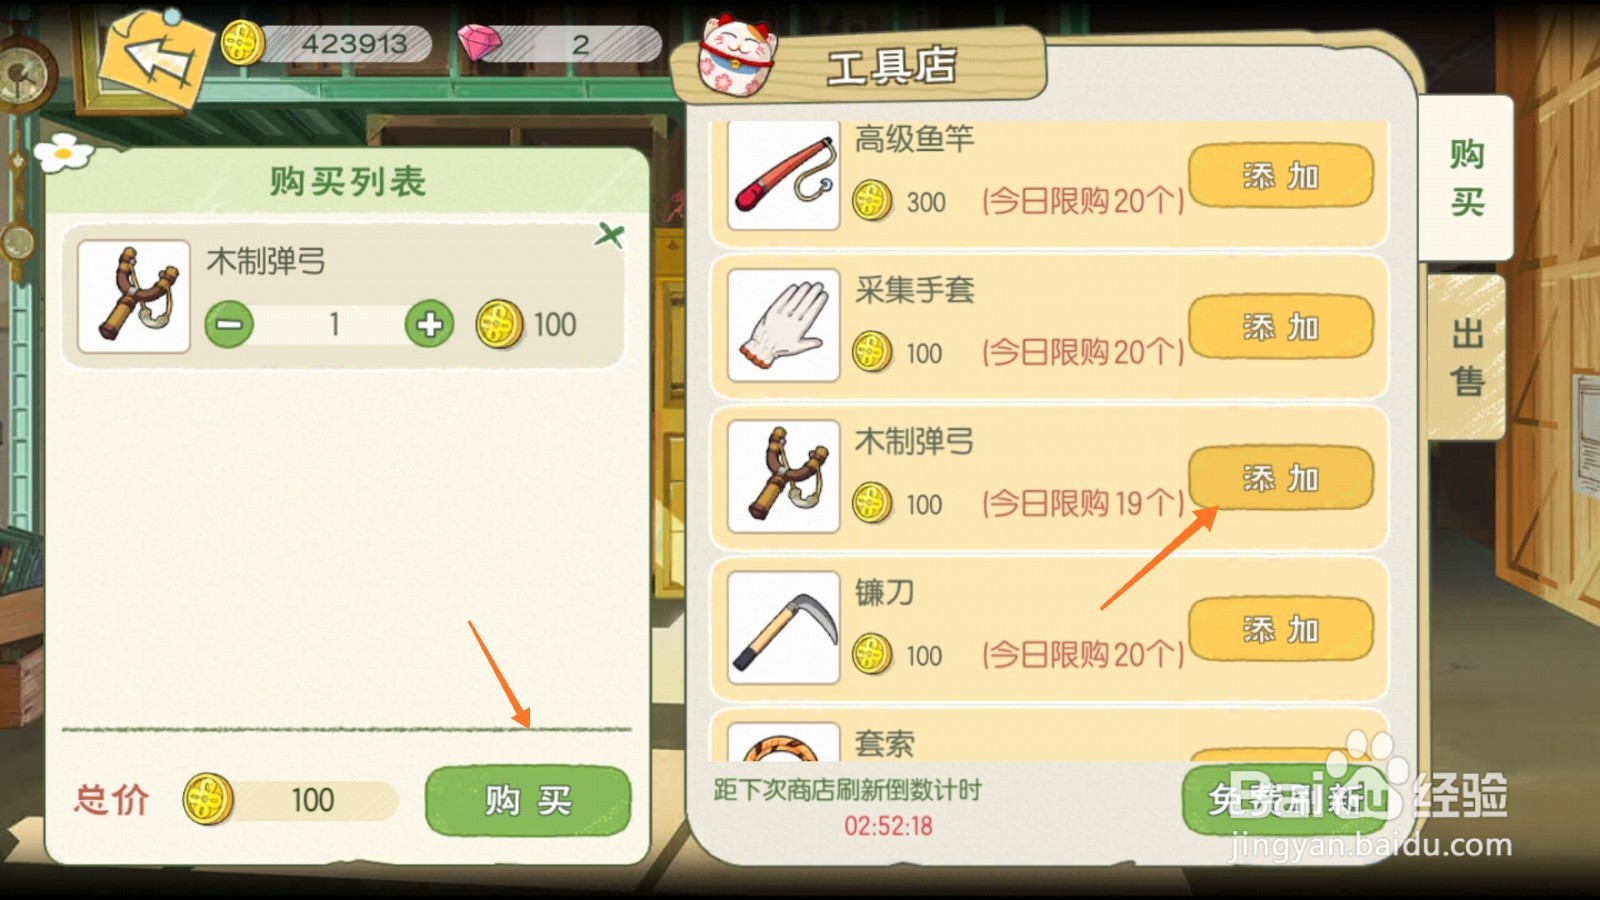
Task: Increase slingshot quantity with plus button
Action: 429,325
